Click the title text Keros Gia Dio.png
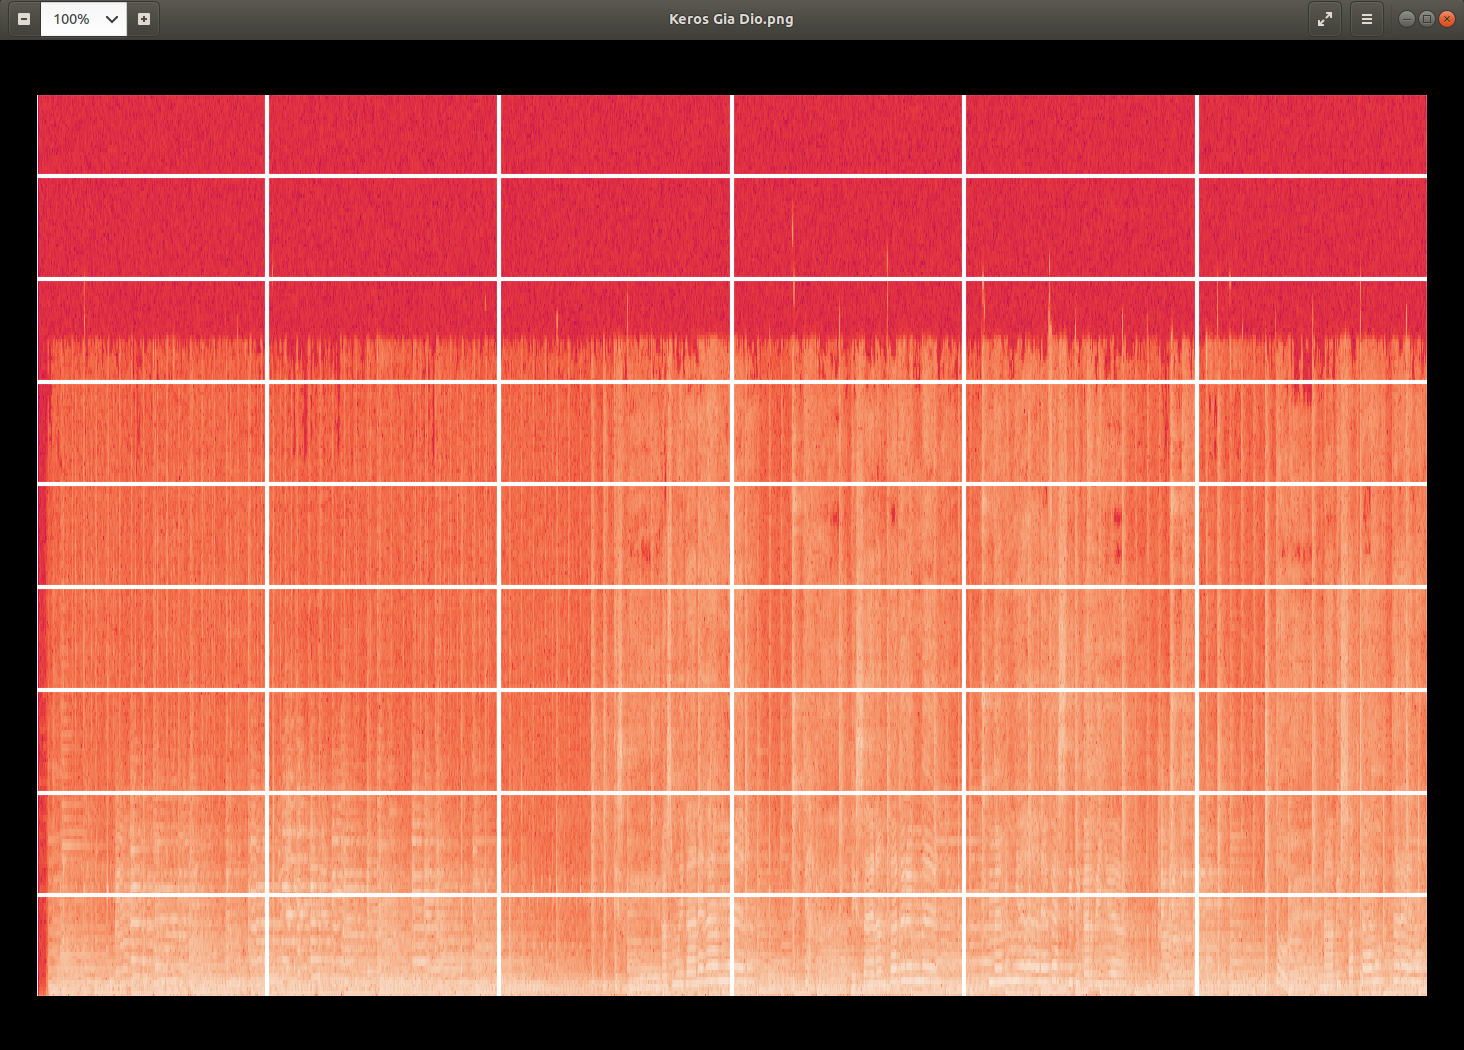 [731, 19]
